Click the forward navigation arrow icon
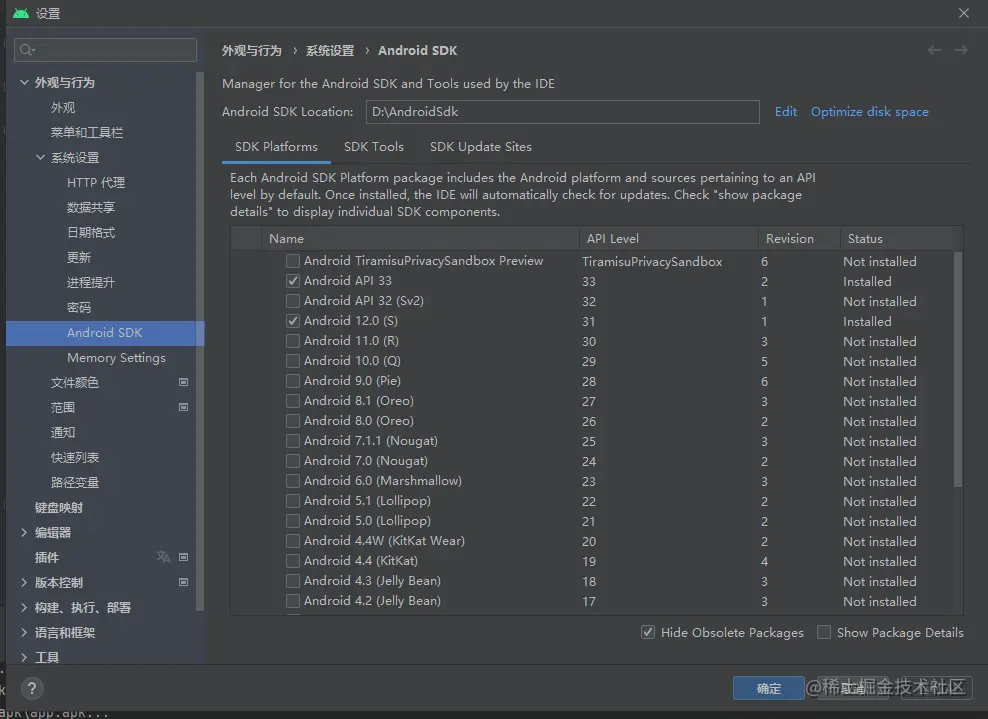 point(961,50)
